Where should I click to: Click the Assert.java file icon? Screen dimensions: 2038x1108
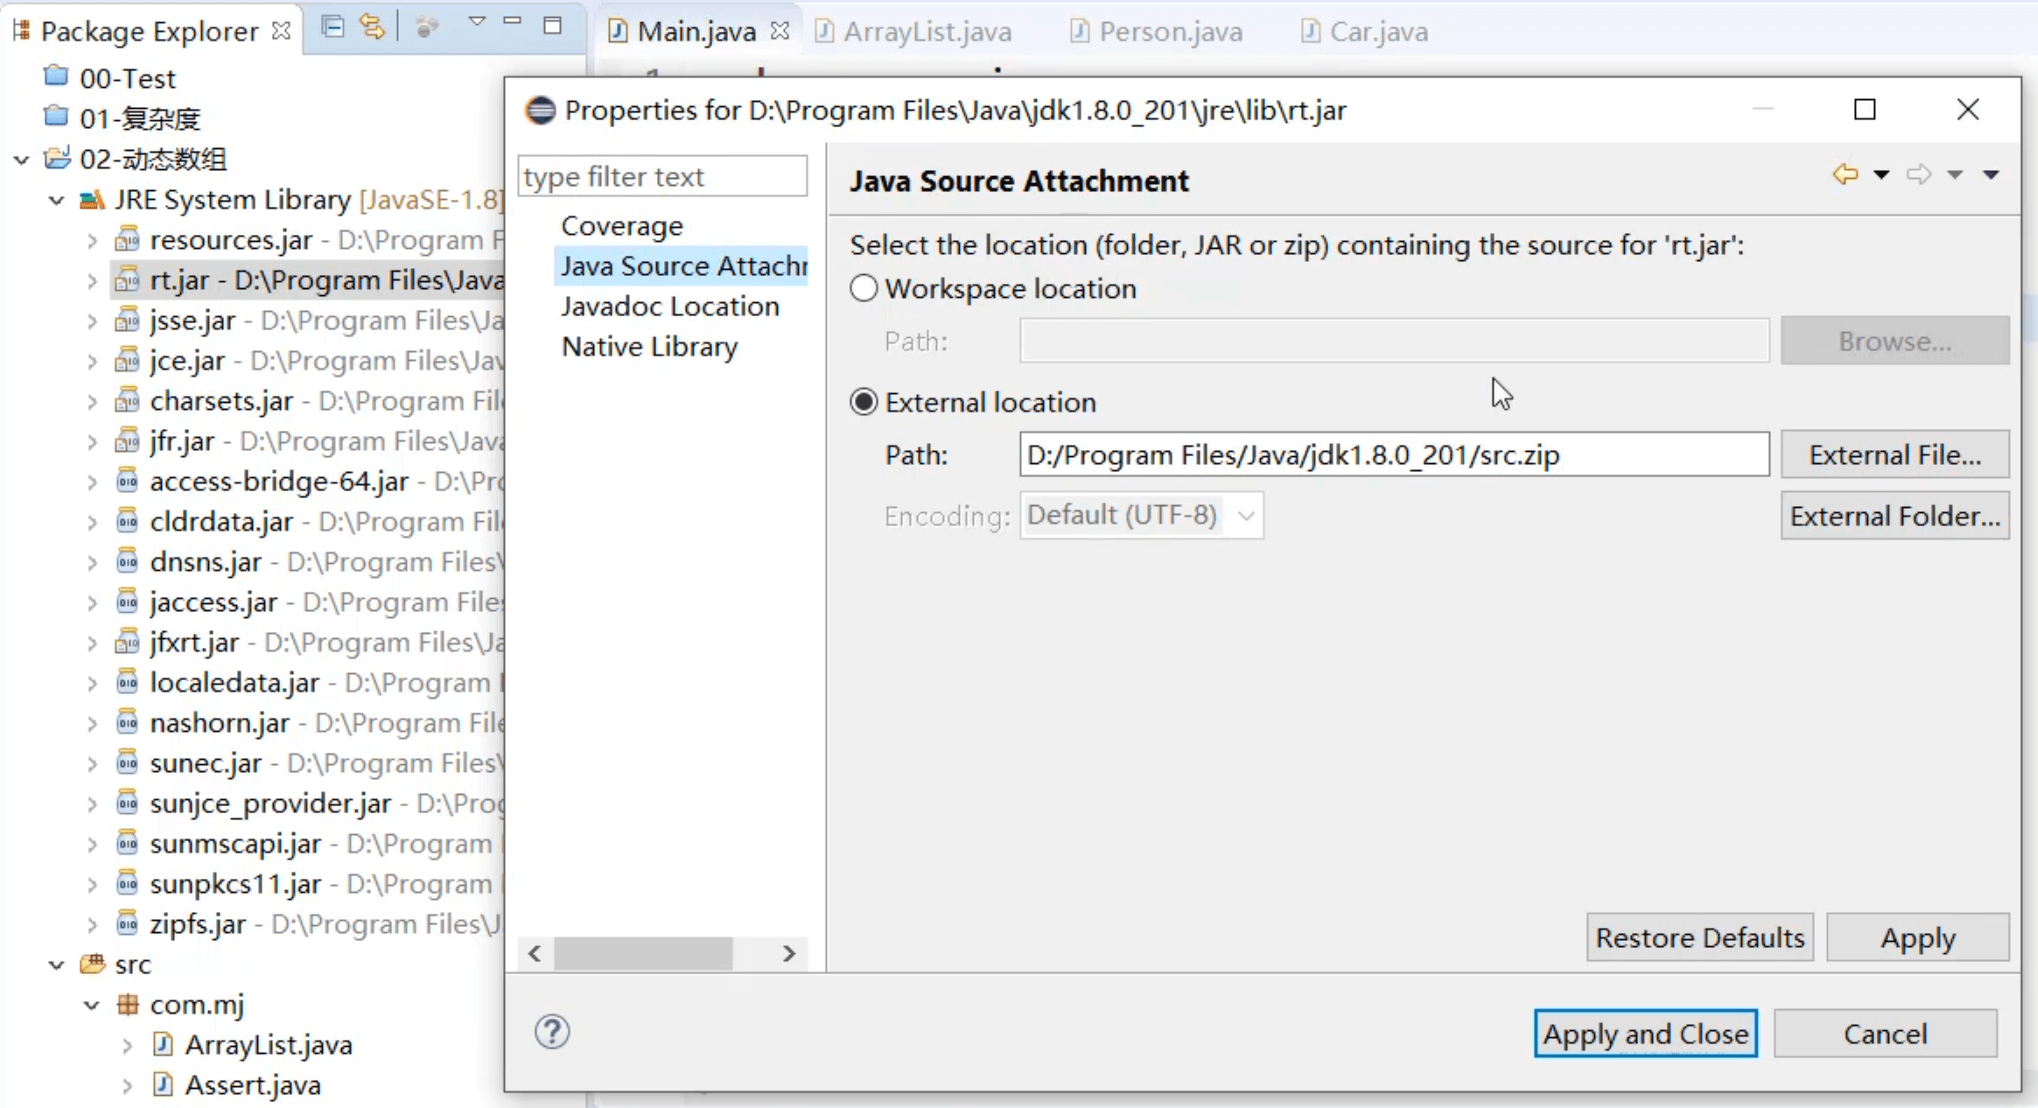162,1085
